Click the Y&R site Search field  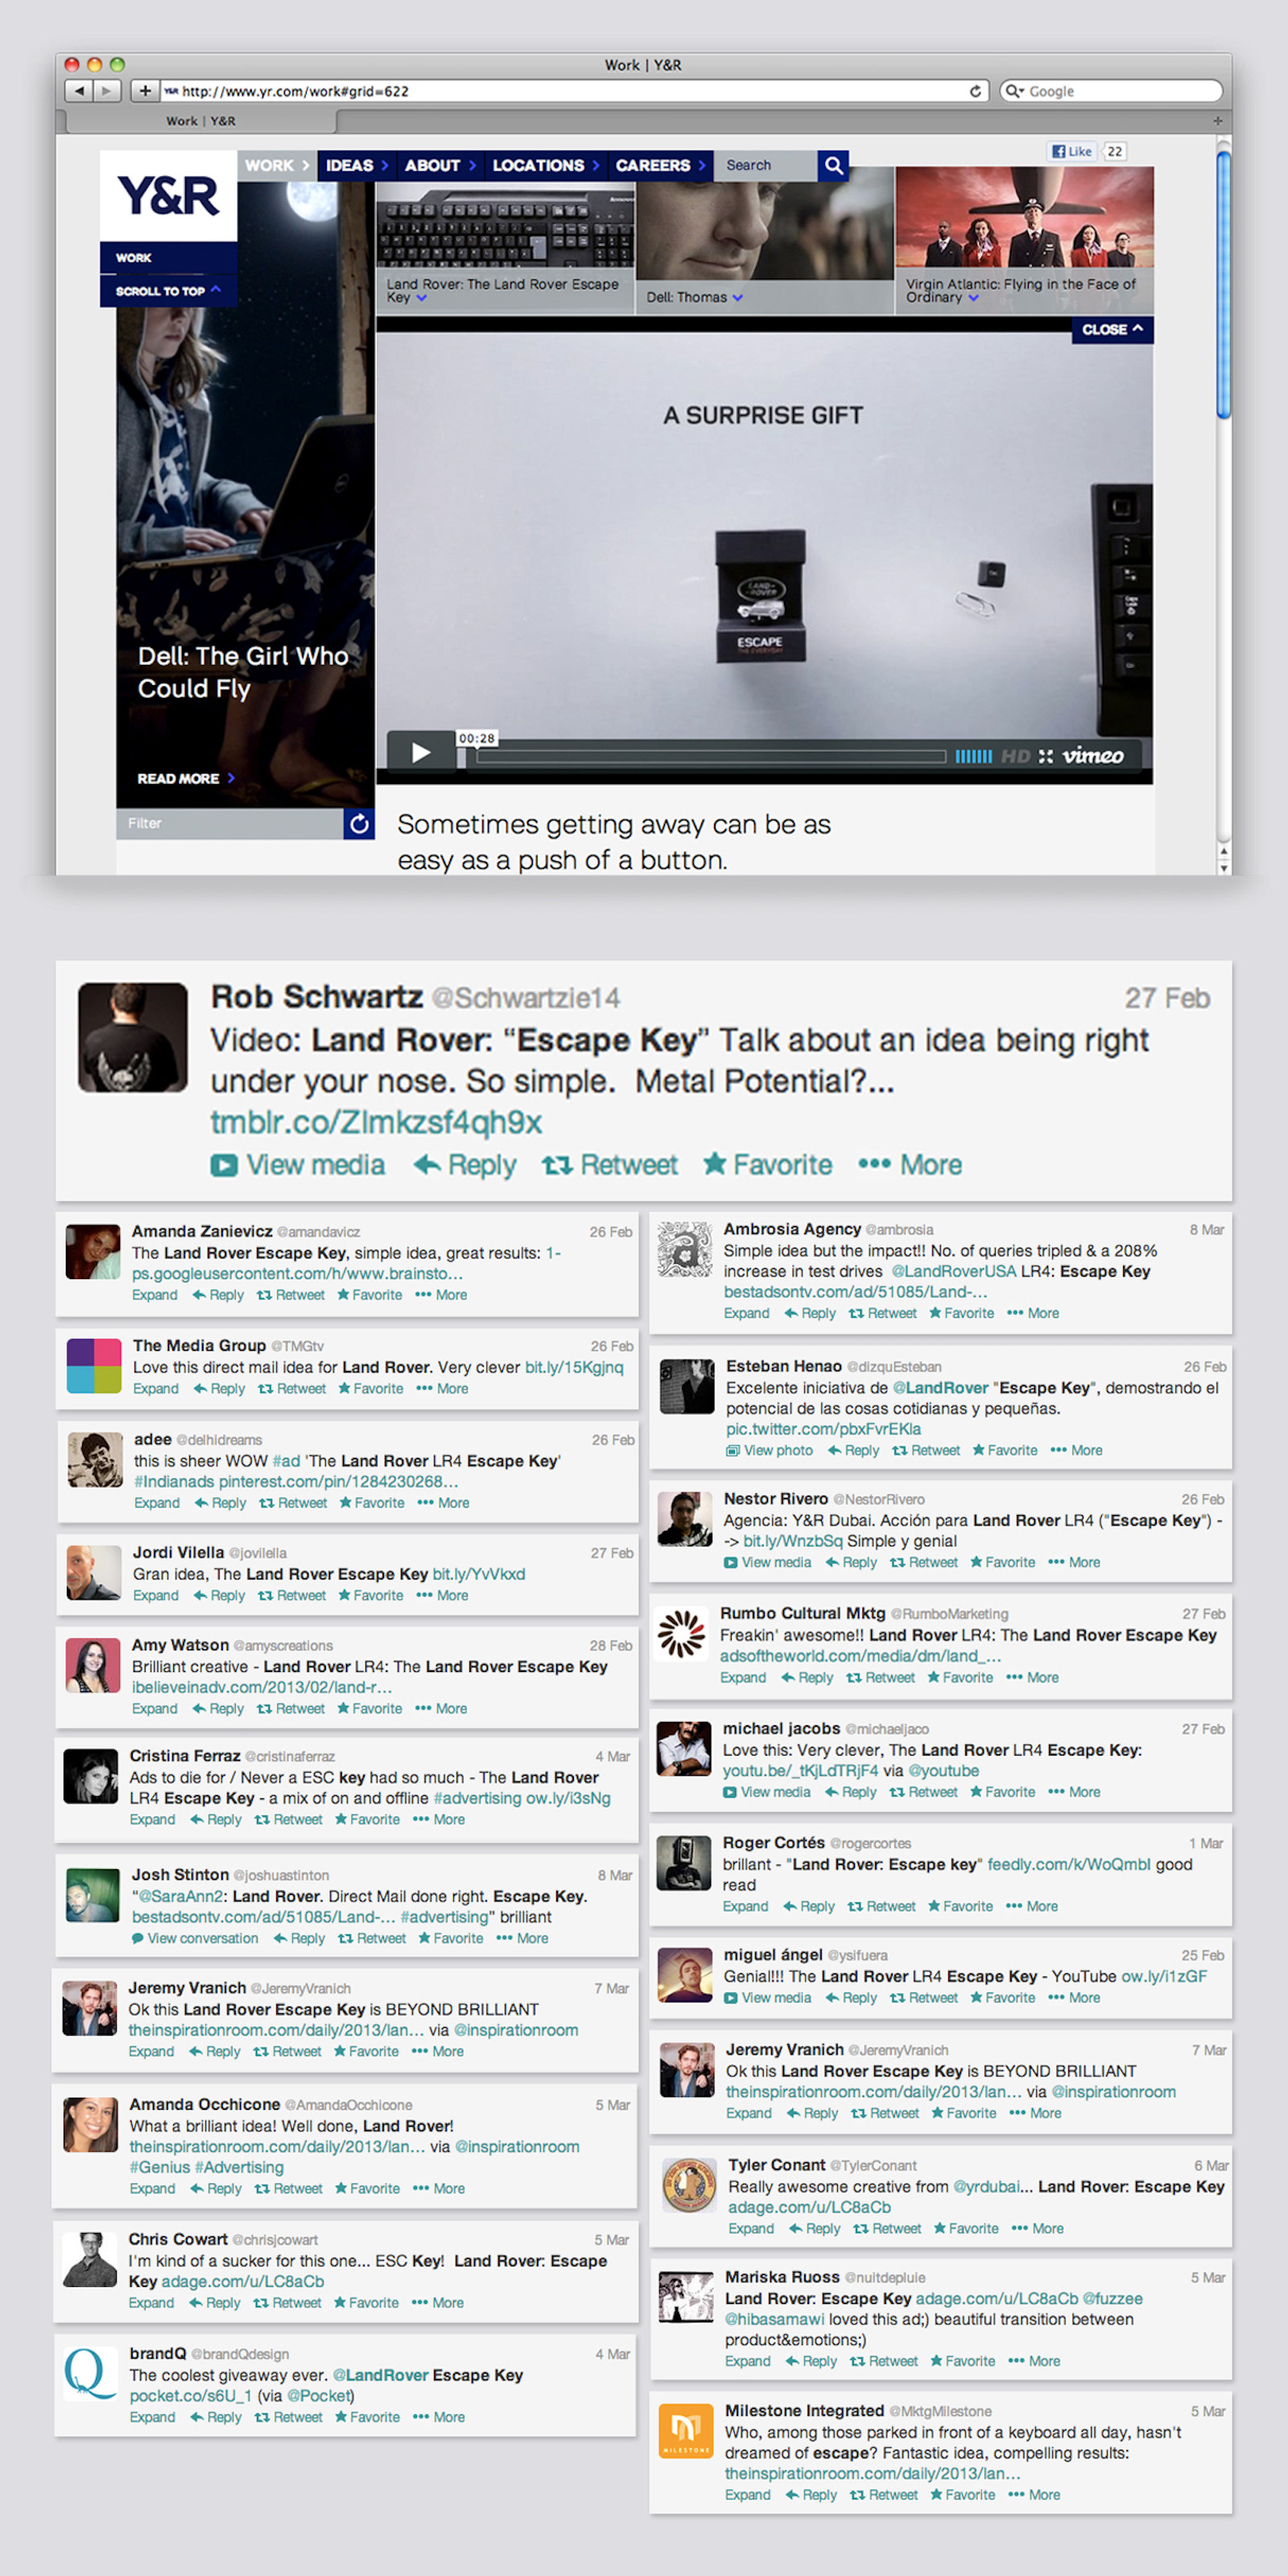click(766, 165)
